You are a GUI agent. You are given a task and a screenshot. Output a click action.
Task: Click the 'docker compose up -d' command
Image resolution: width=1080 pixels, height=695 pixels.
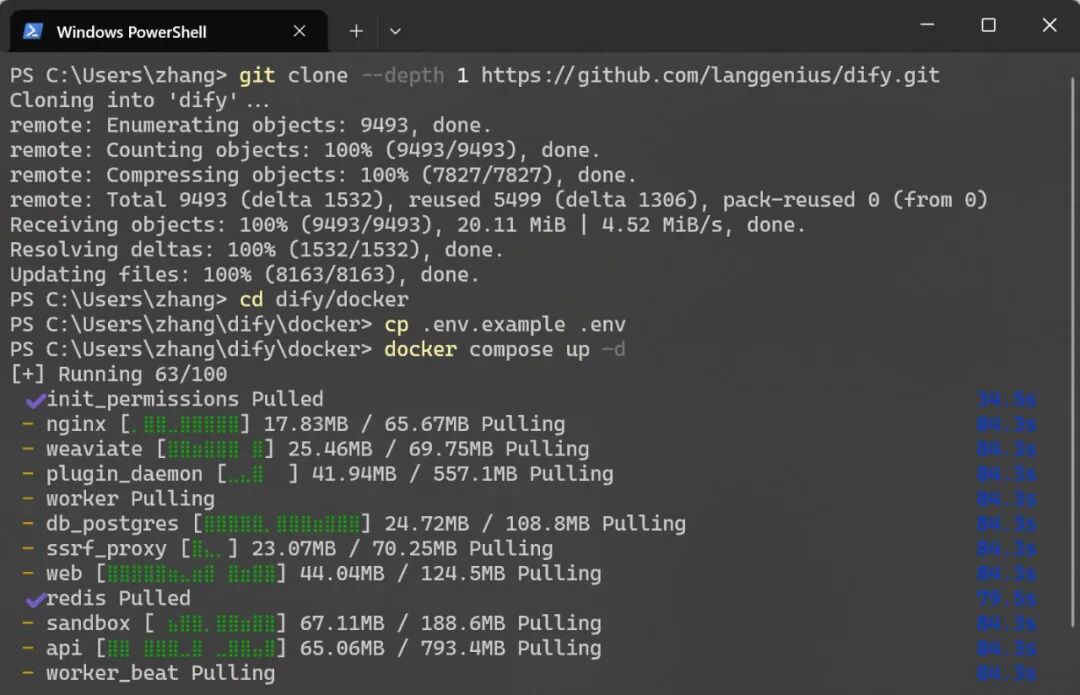[x=505, y=349]
